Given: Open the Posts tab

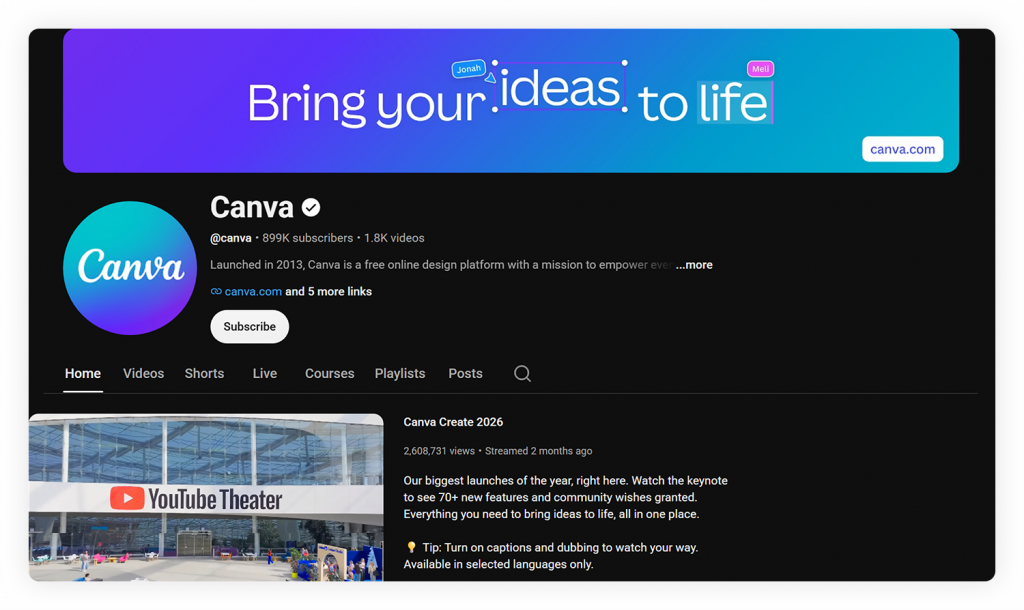Looking at the screenshot, I should [466, 374].
